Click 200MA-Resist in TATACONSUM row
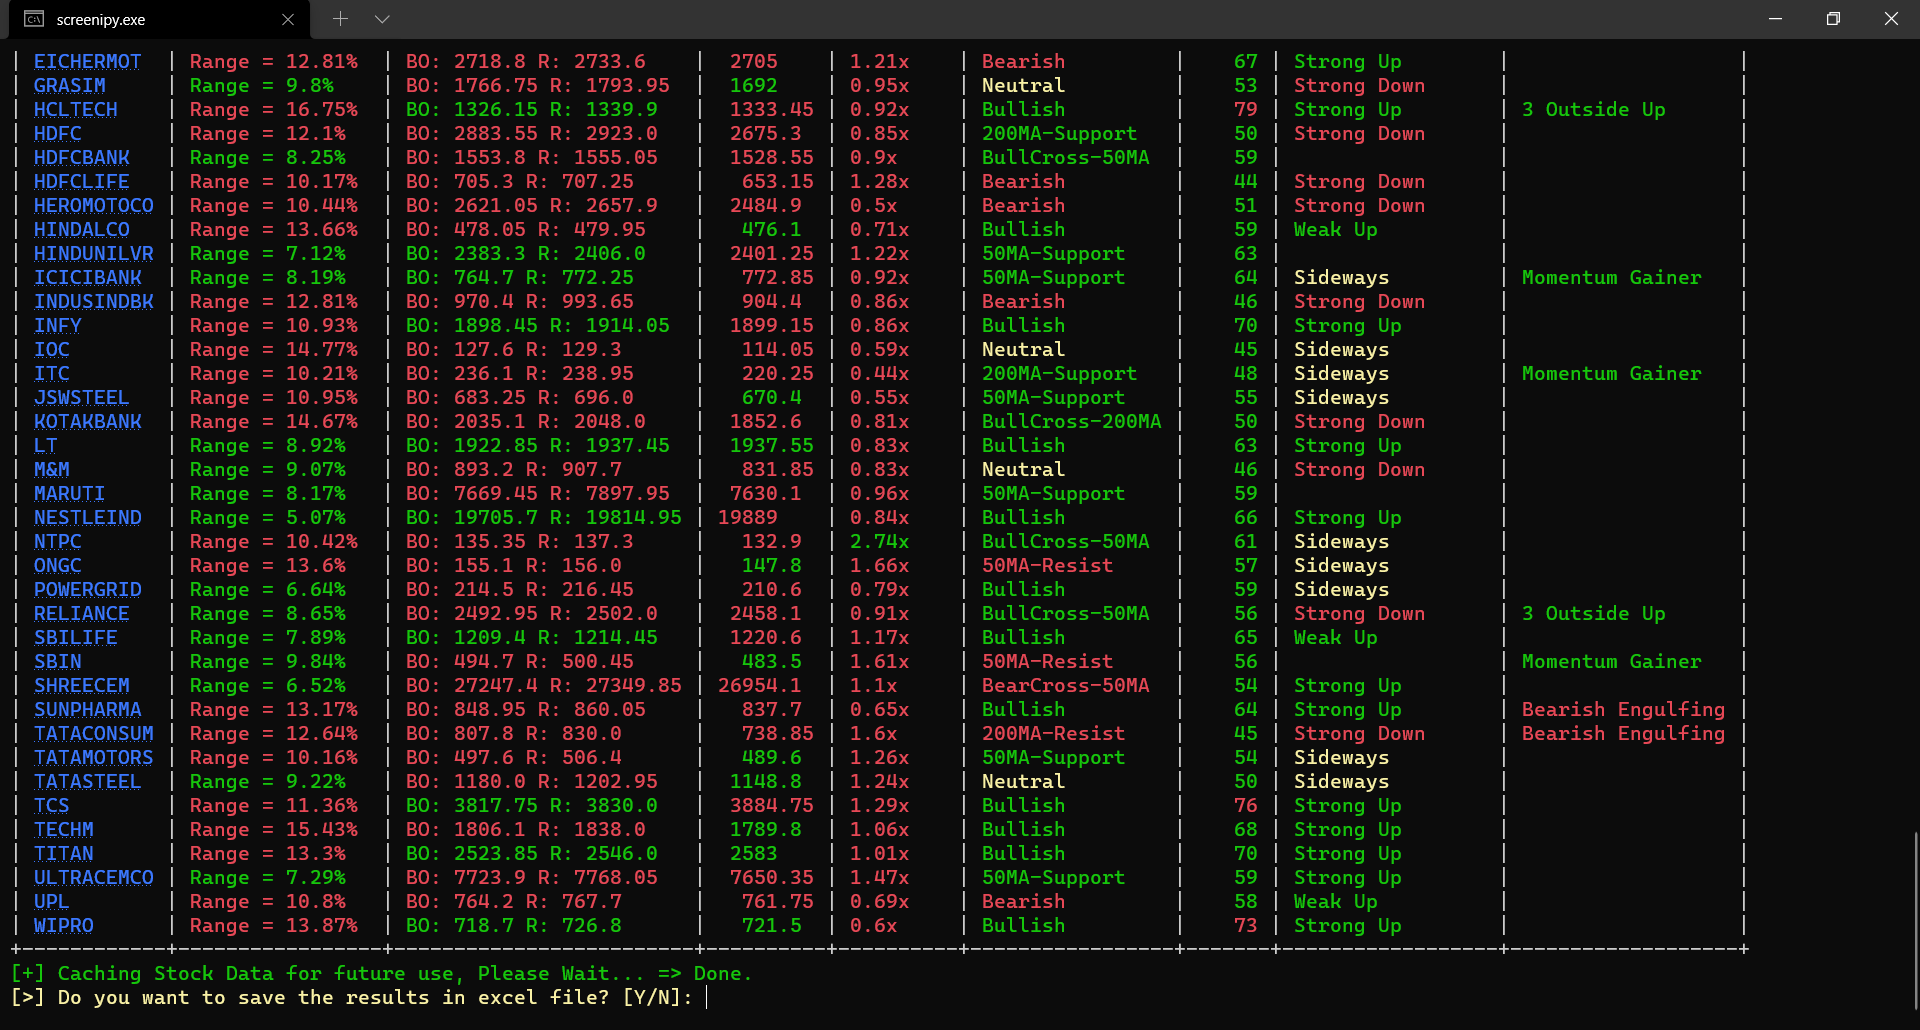Viewport: 1920px width, 1030px height. (1054, 734)
